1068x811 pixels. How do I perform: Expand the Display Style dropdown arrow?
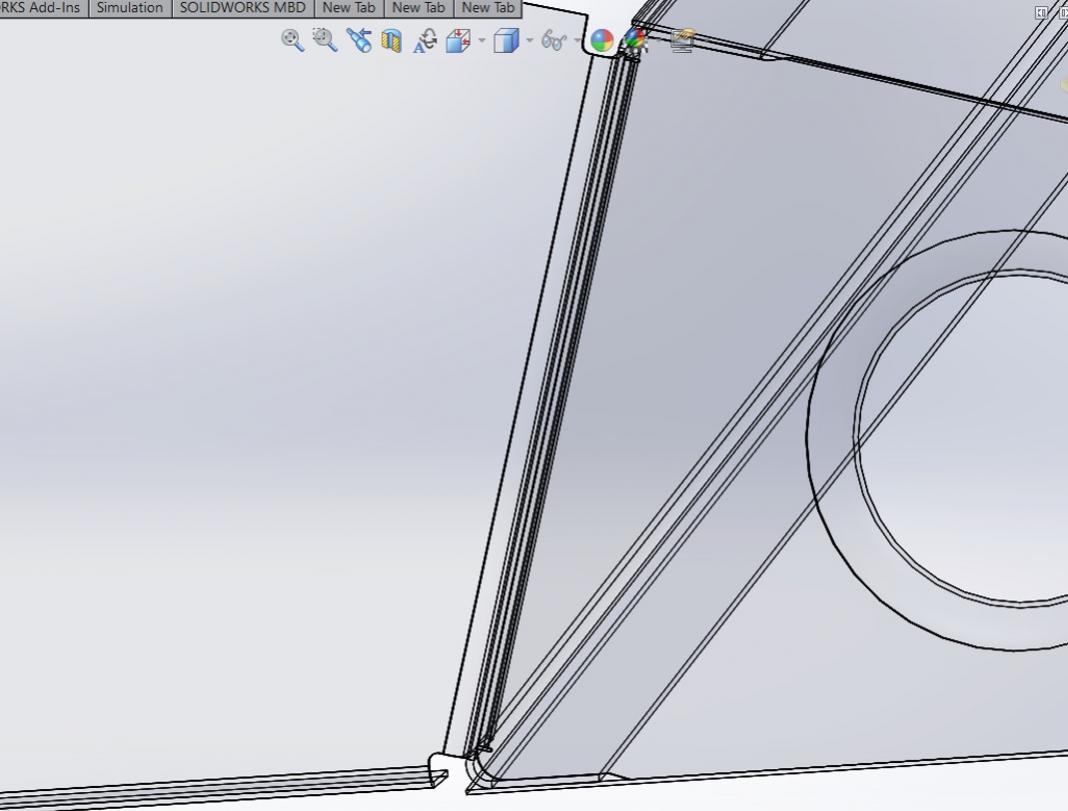click(529, 41)
